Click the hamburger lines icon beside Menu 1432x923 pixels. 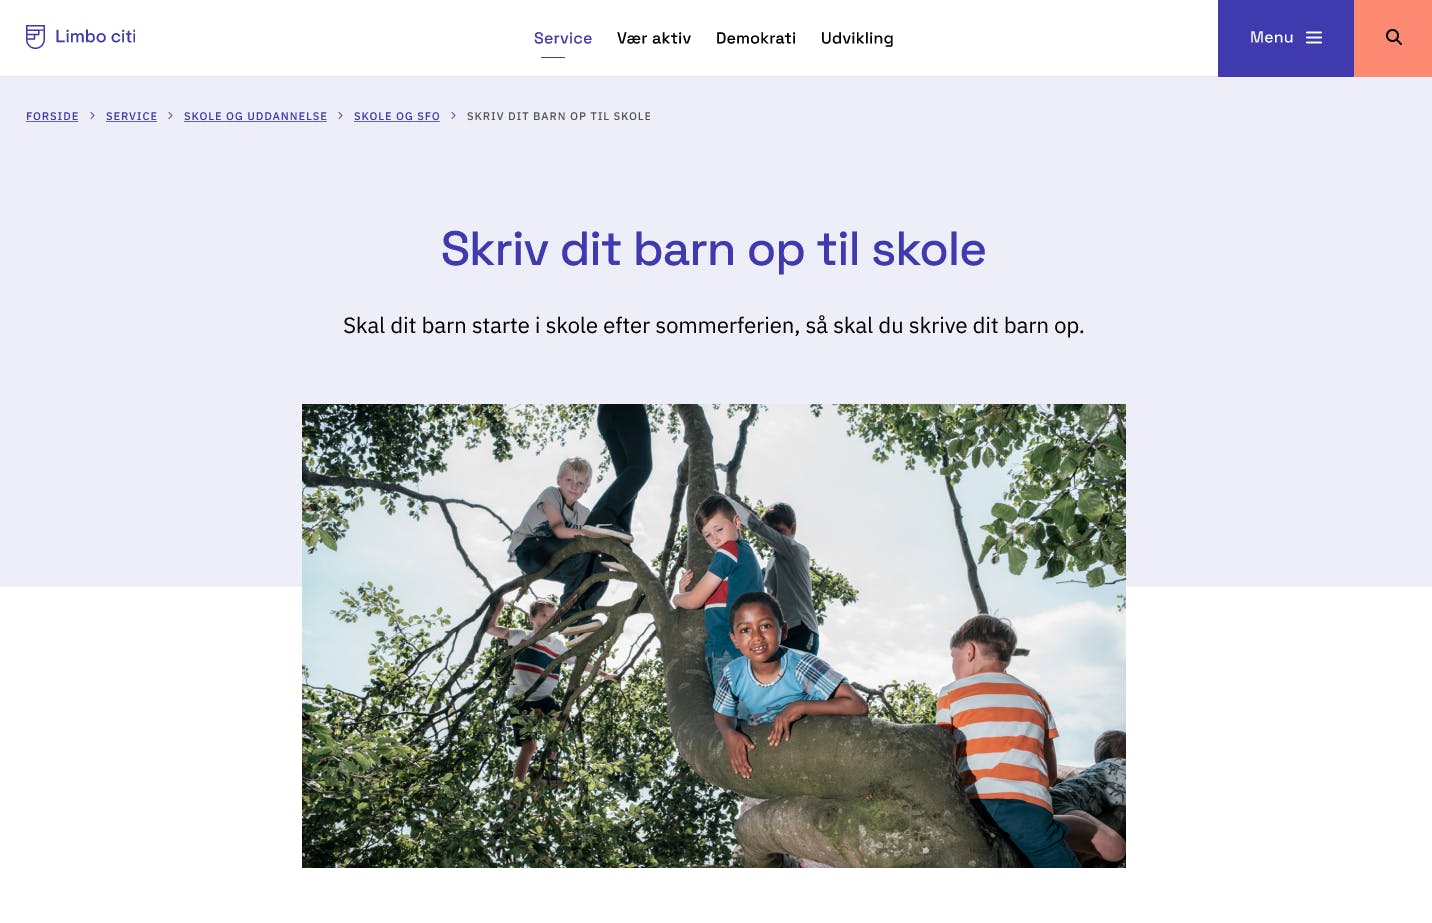click(x=1314, y=38)
